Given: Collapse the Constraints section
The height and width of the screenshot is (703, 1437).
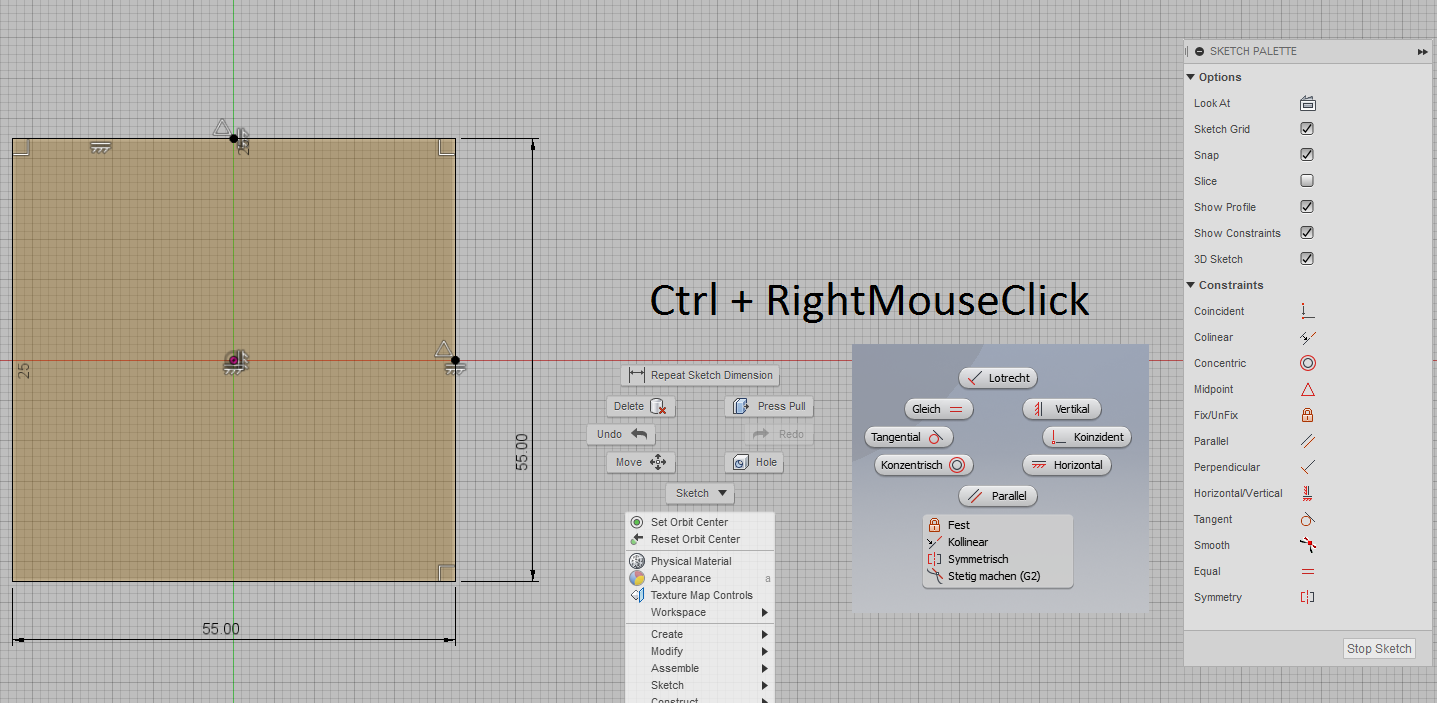Looking at the screenshot, I should 1191,285.
